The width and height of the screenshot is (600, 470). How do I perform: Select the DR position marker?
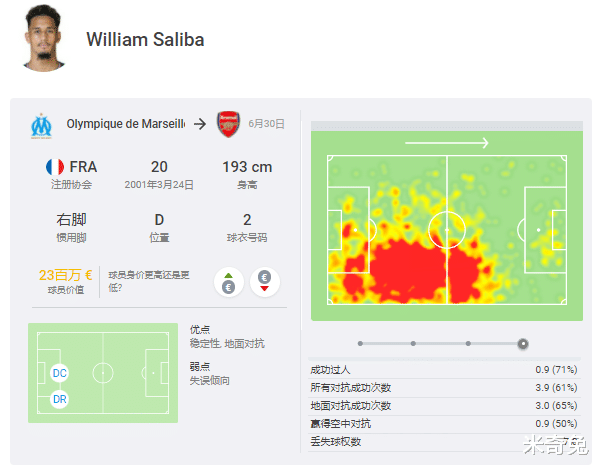(60, 399)
